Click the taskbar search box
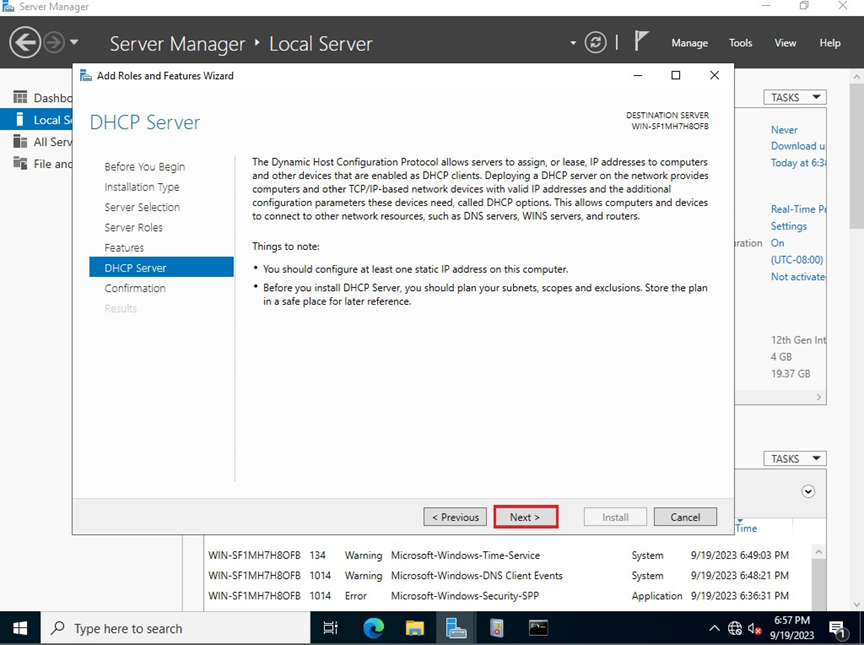 [175, 628]
